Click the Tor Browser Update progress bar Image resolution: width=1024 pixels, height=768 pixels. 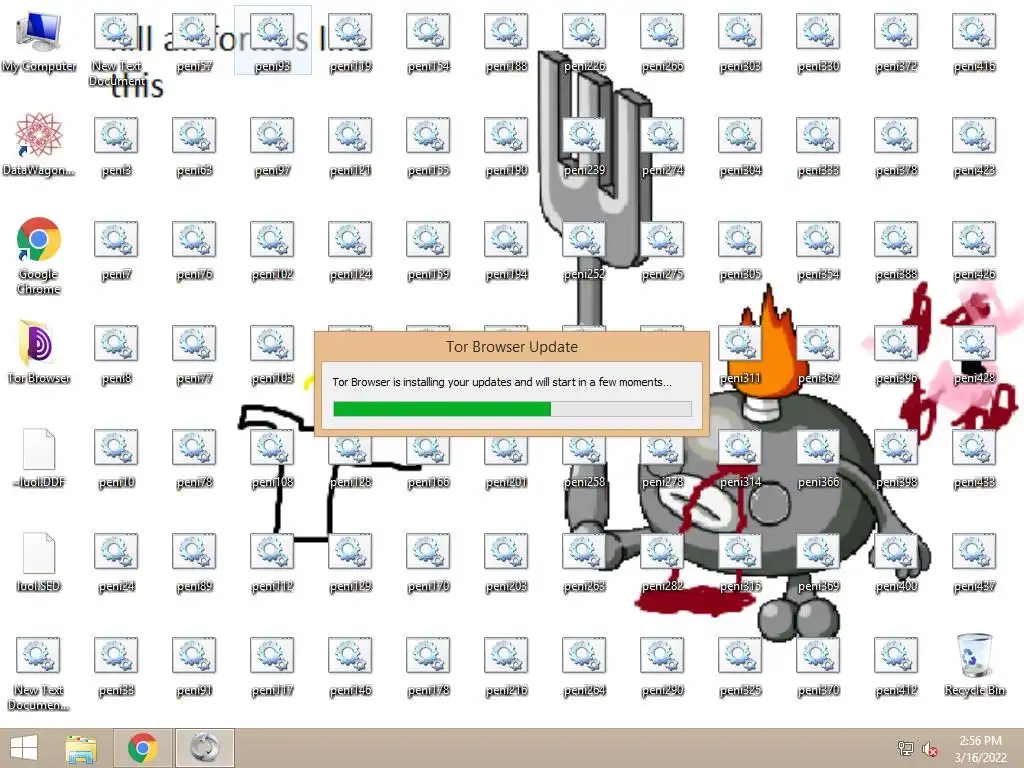click(x=512, y=409)
